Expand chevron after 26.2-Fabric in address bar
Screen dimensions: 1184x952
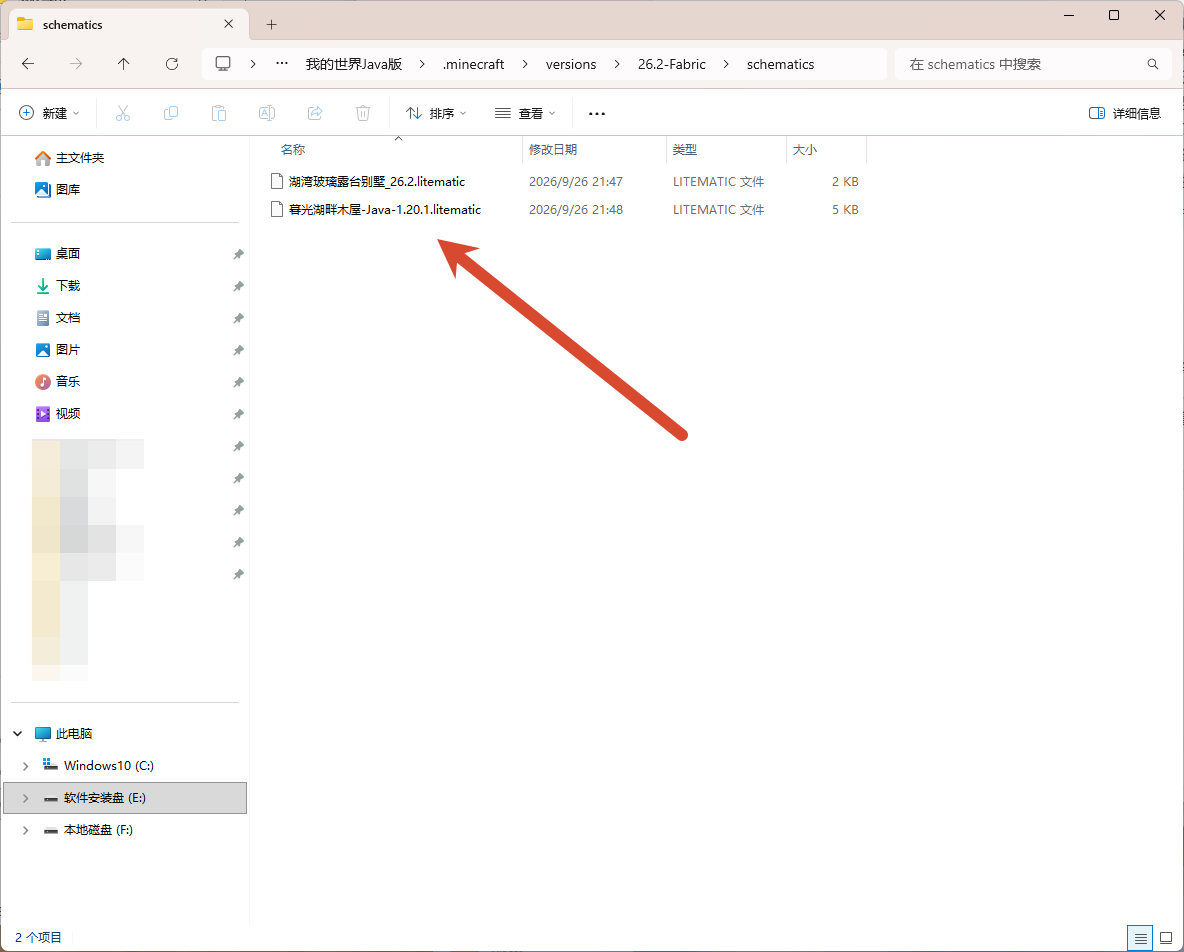pos(726,64)
